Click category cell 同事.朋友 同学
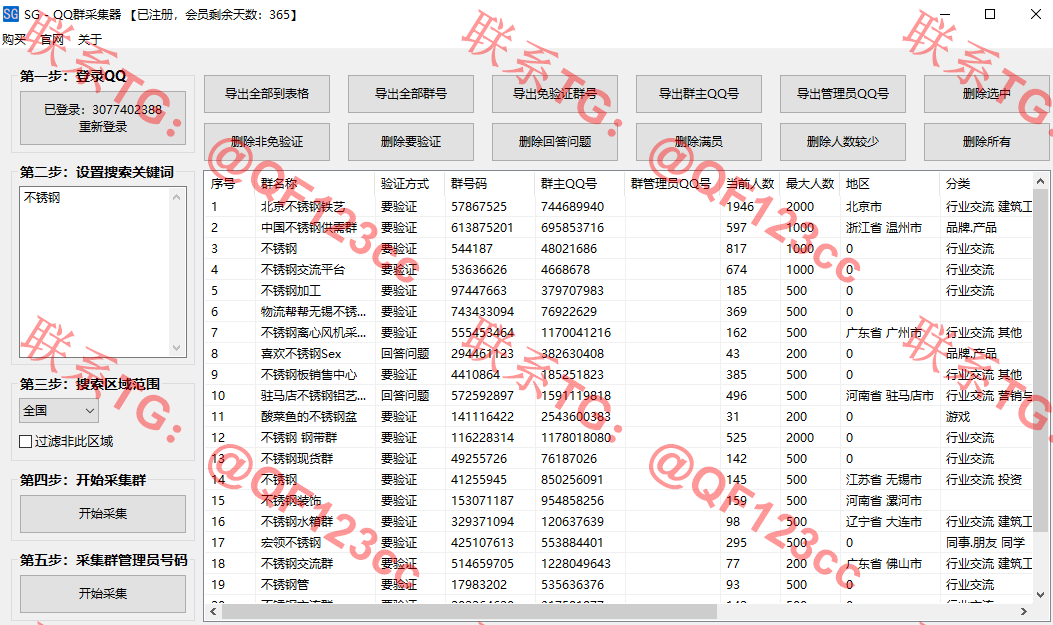 tap(985, 542)
